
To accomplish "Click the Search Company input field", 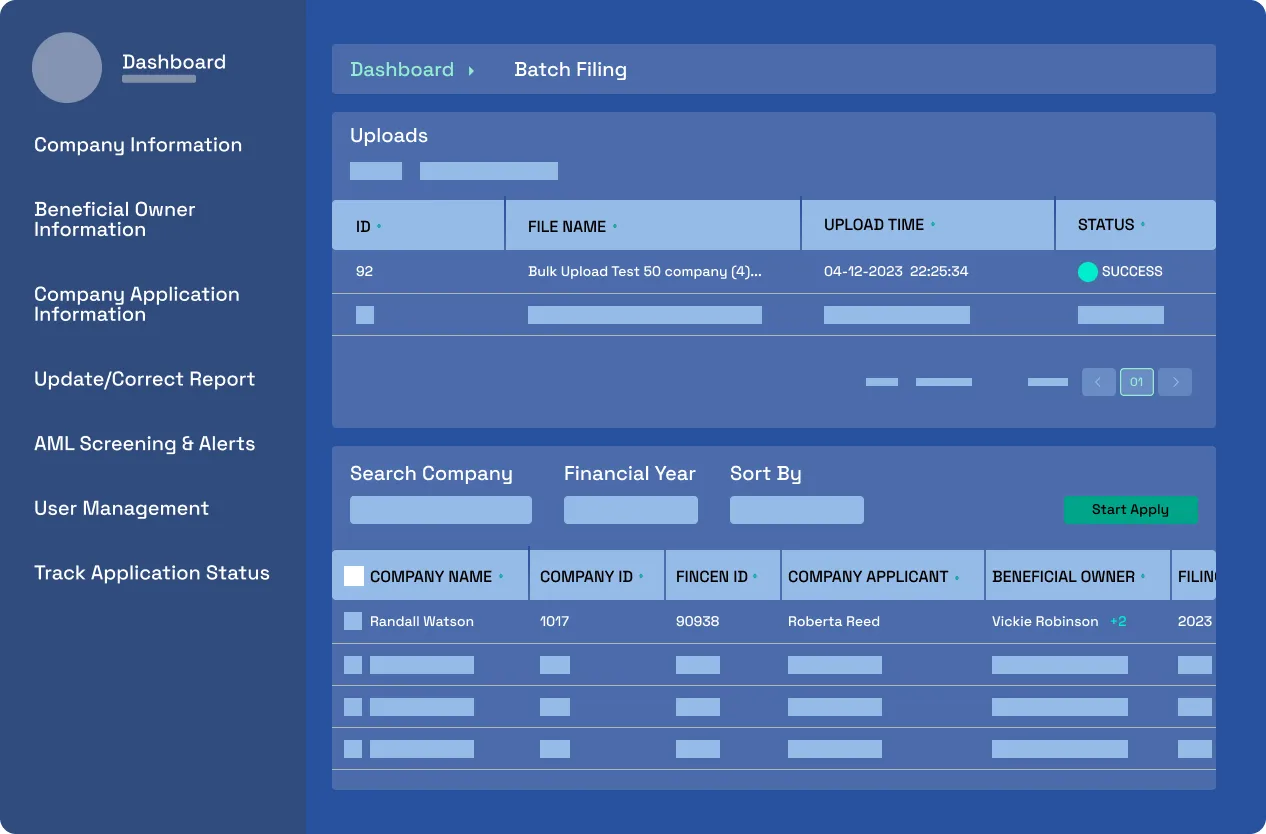I will pyautogui.click(x=440, y=510).
